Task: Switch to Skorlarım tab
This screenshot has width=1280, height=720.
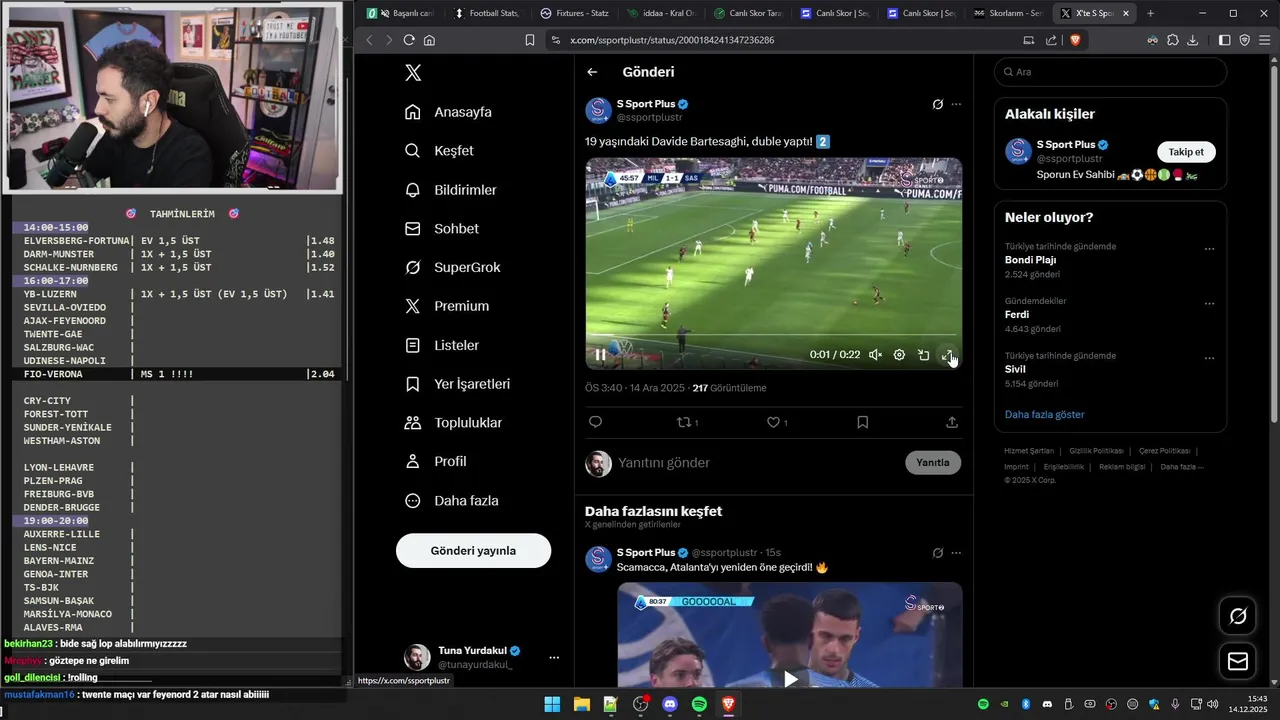Action: 1008,13
